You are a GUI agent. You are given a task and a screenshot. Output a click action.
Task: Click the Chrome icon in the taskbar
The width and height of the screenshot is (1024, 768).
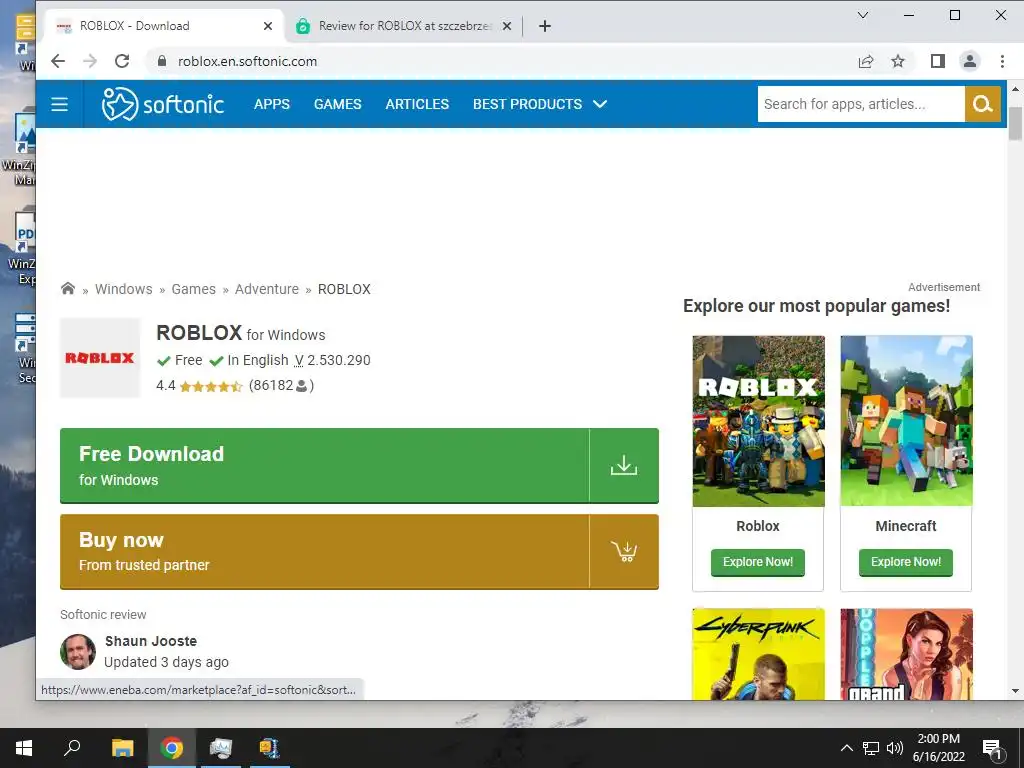click(172, 748)
